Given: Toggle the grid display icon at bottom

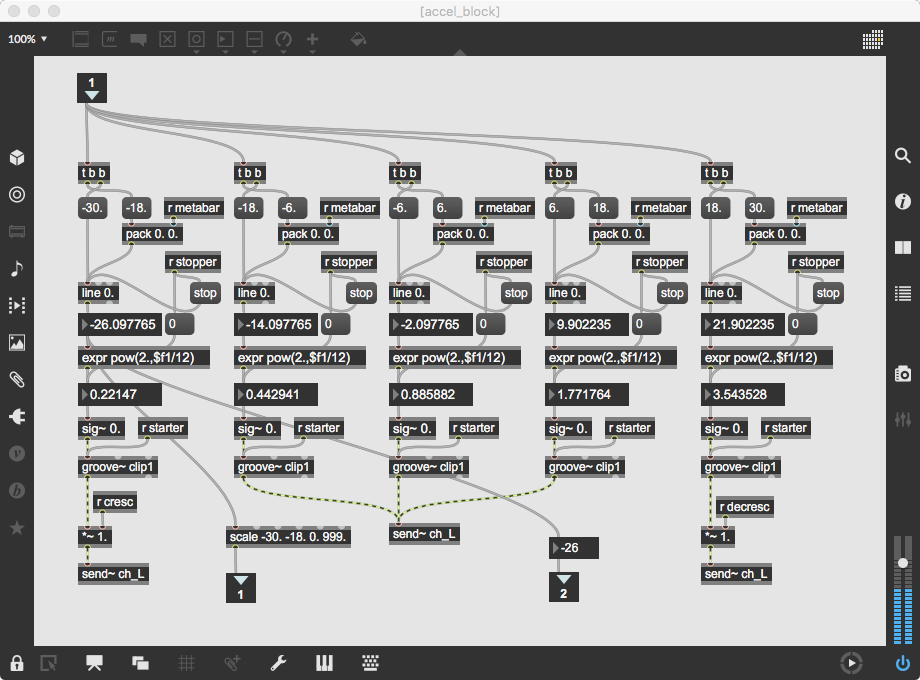Looking at the screenshot, I should click(x=186, y=663).
